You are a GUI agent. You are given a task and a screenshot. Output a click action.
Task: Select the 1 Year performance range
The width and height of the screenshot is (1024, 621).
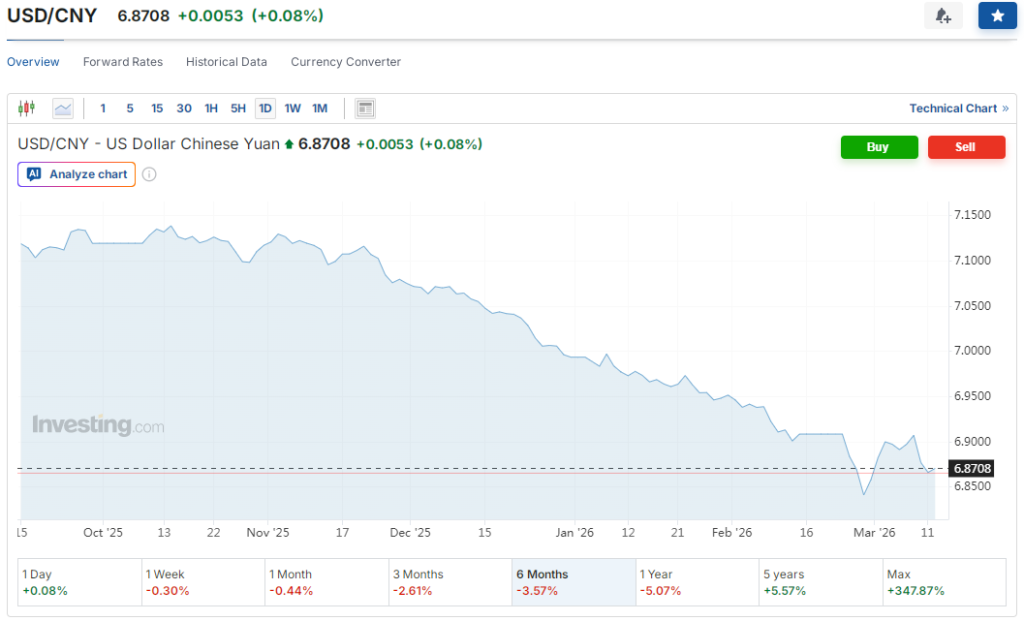click(697, 582)
